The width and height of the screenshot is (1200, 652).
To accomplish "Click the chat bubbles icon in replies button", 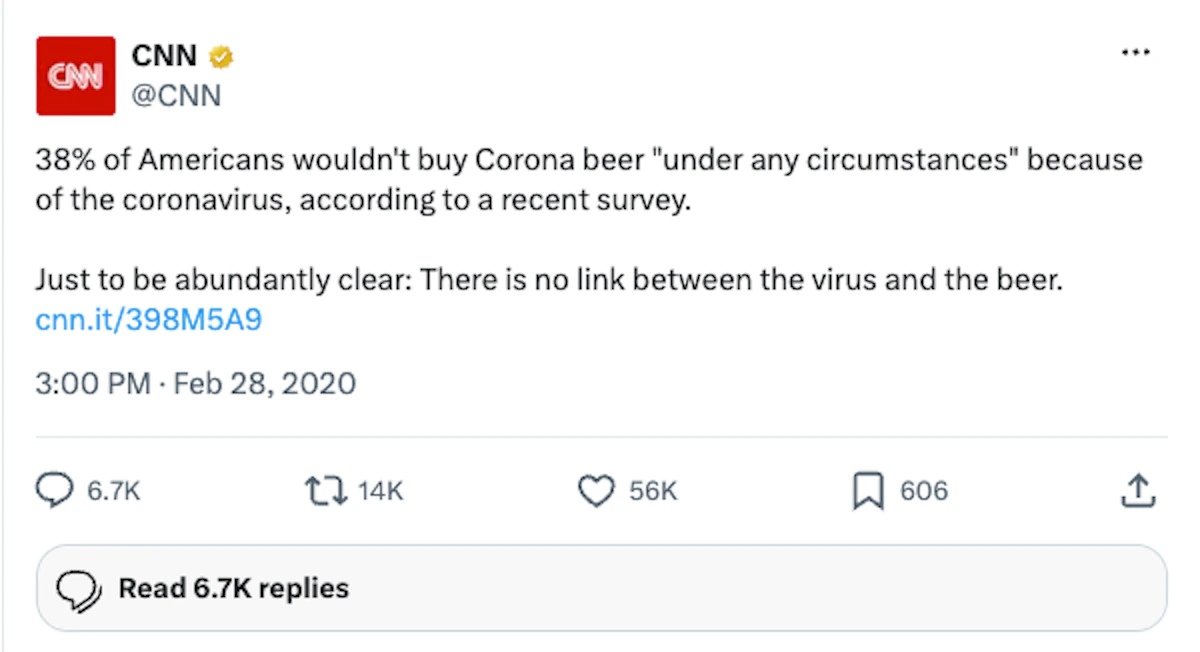I will click(79, 589).
